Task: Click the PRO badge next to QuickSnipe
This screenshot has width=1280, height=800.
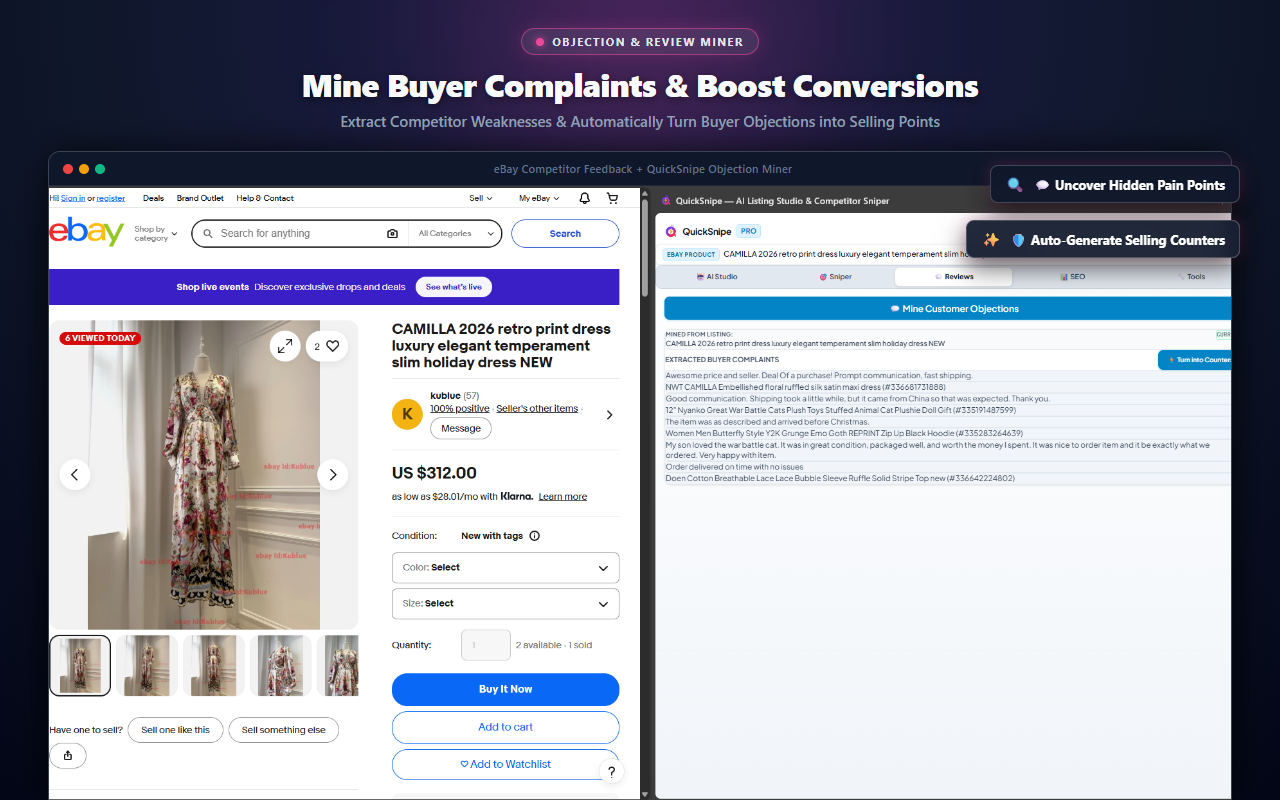Action: tap(749, 231)
